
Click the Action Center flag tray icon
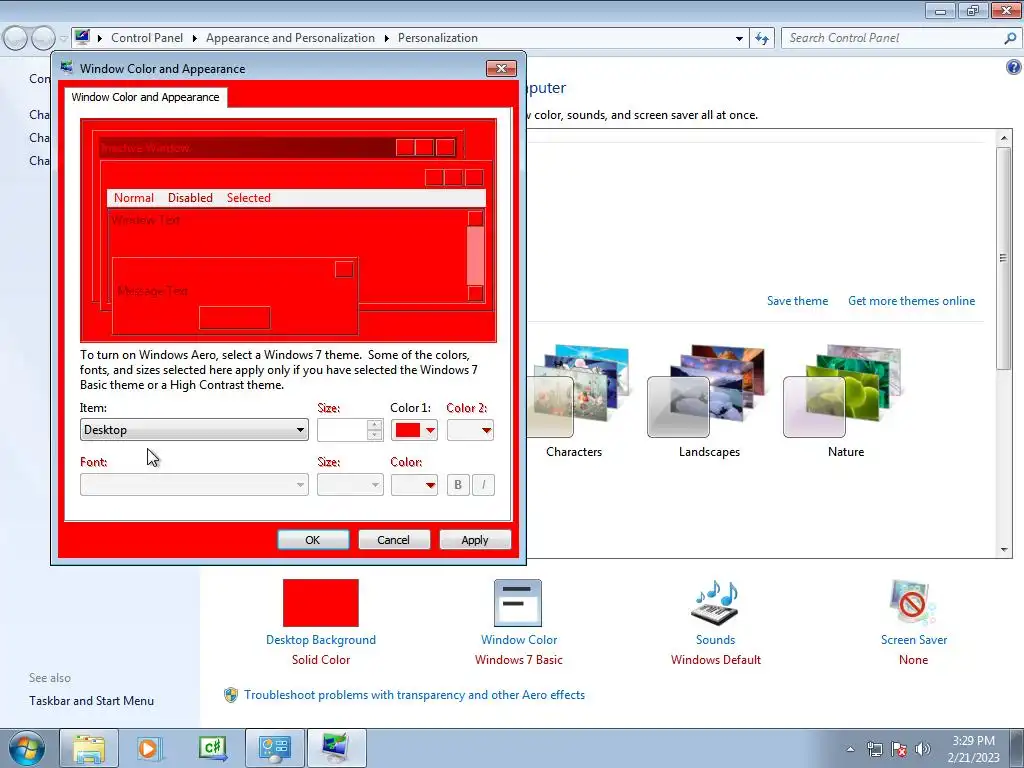pyautogui.click(x=899, y=749)
